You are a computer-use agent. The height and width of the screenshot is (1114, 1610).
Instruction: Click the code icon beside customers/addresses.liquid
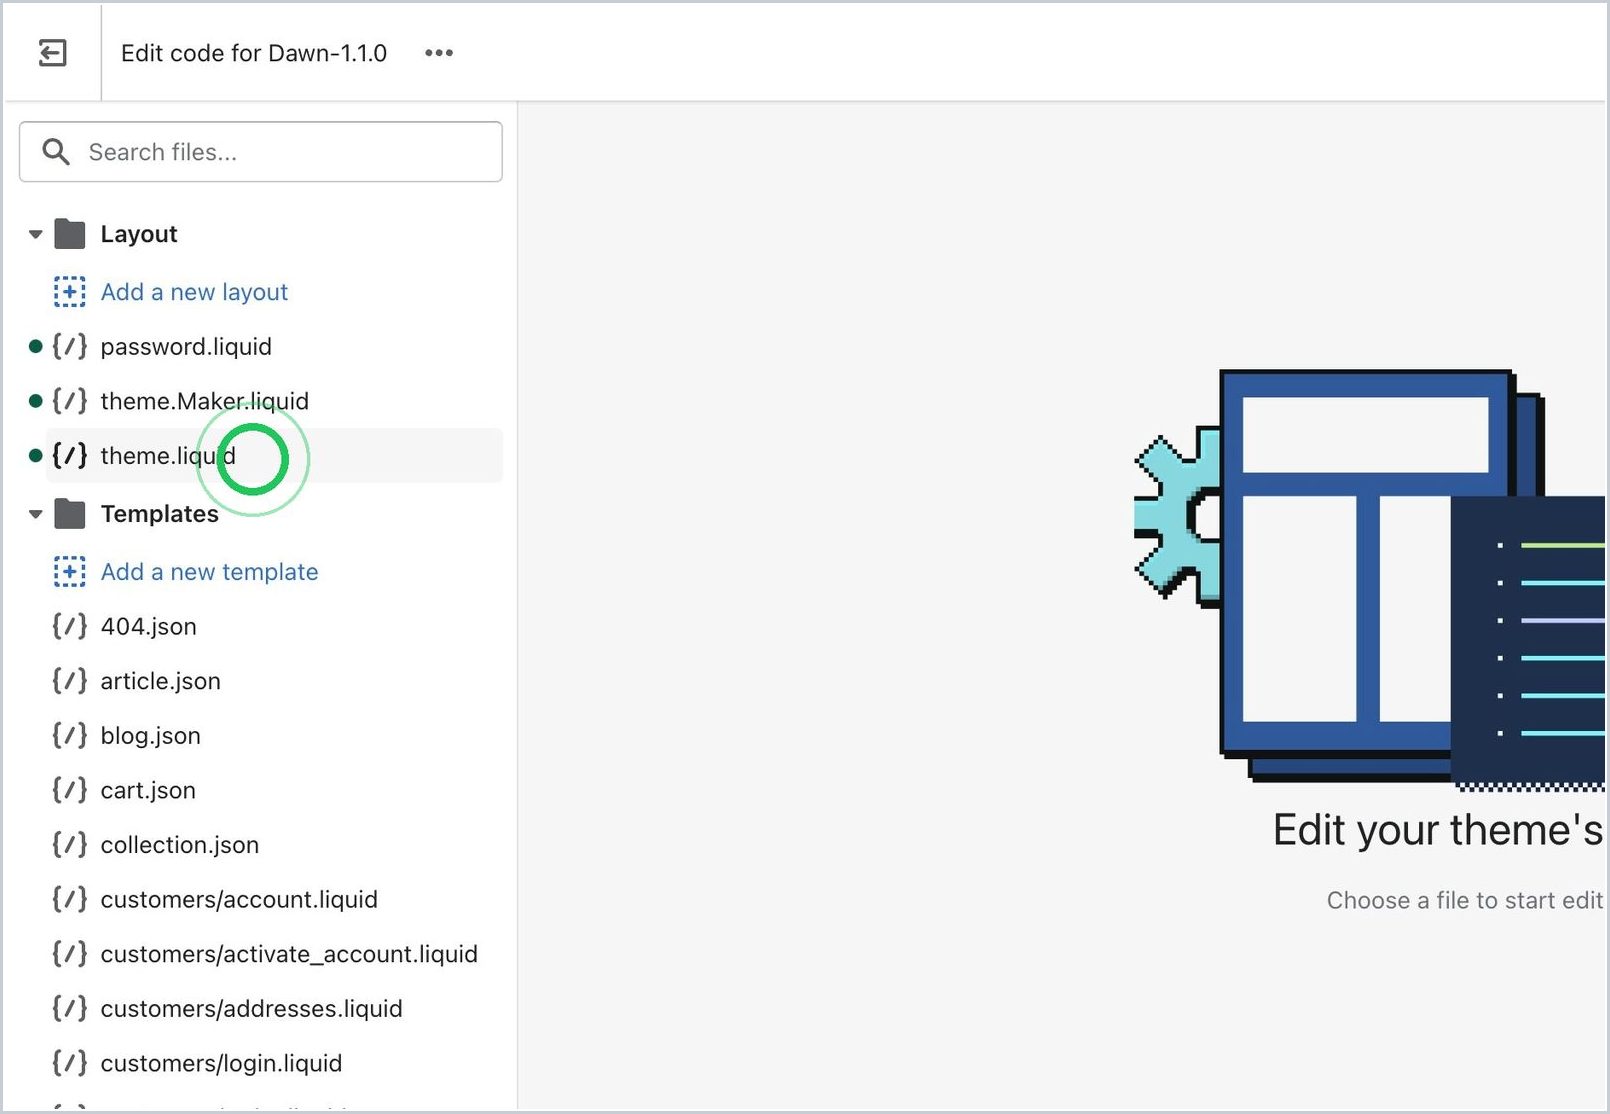(70, 1008)
